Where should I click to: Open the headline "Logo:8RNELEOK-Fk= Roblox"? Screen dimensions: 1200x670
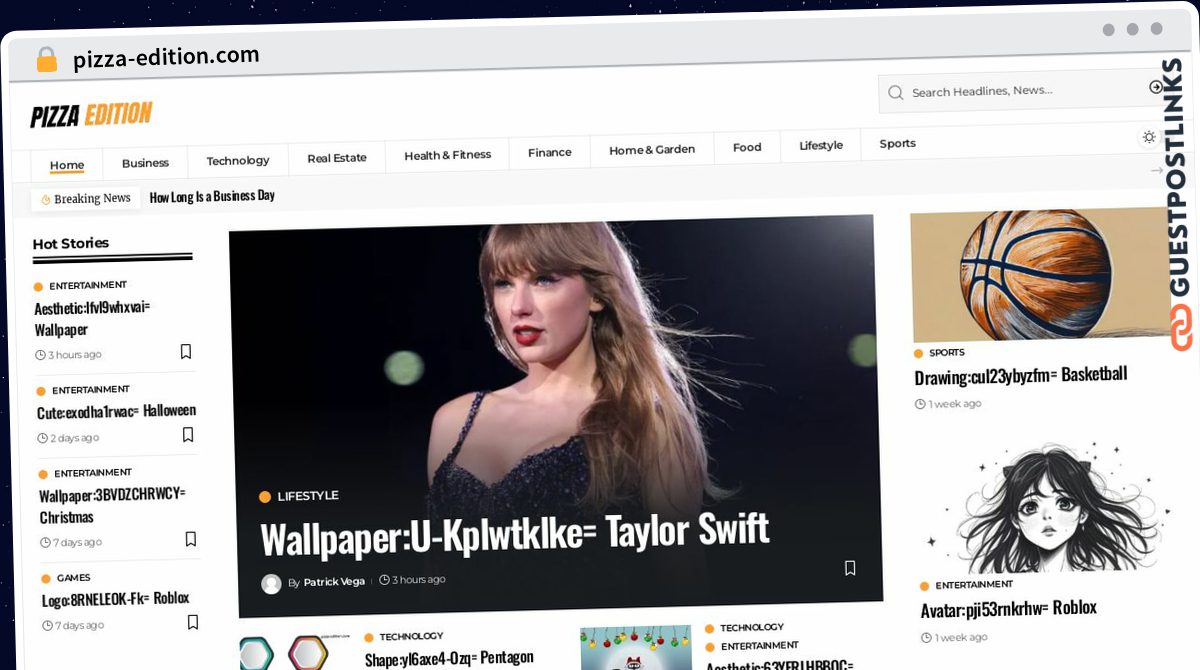(116, 598)
